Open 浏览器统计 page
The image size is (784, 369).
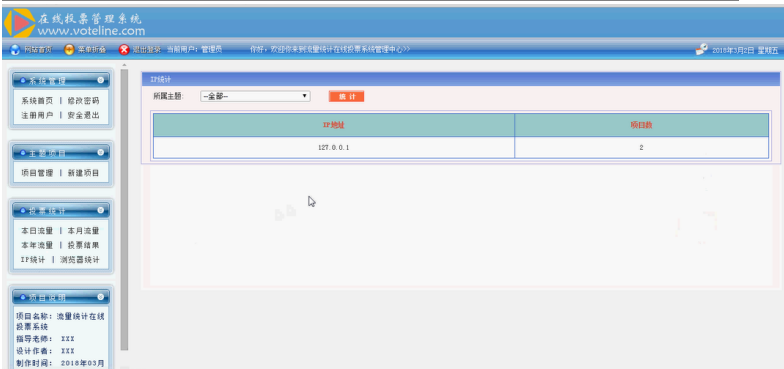coord(80,260)
